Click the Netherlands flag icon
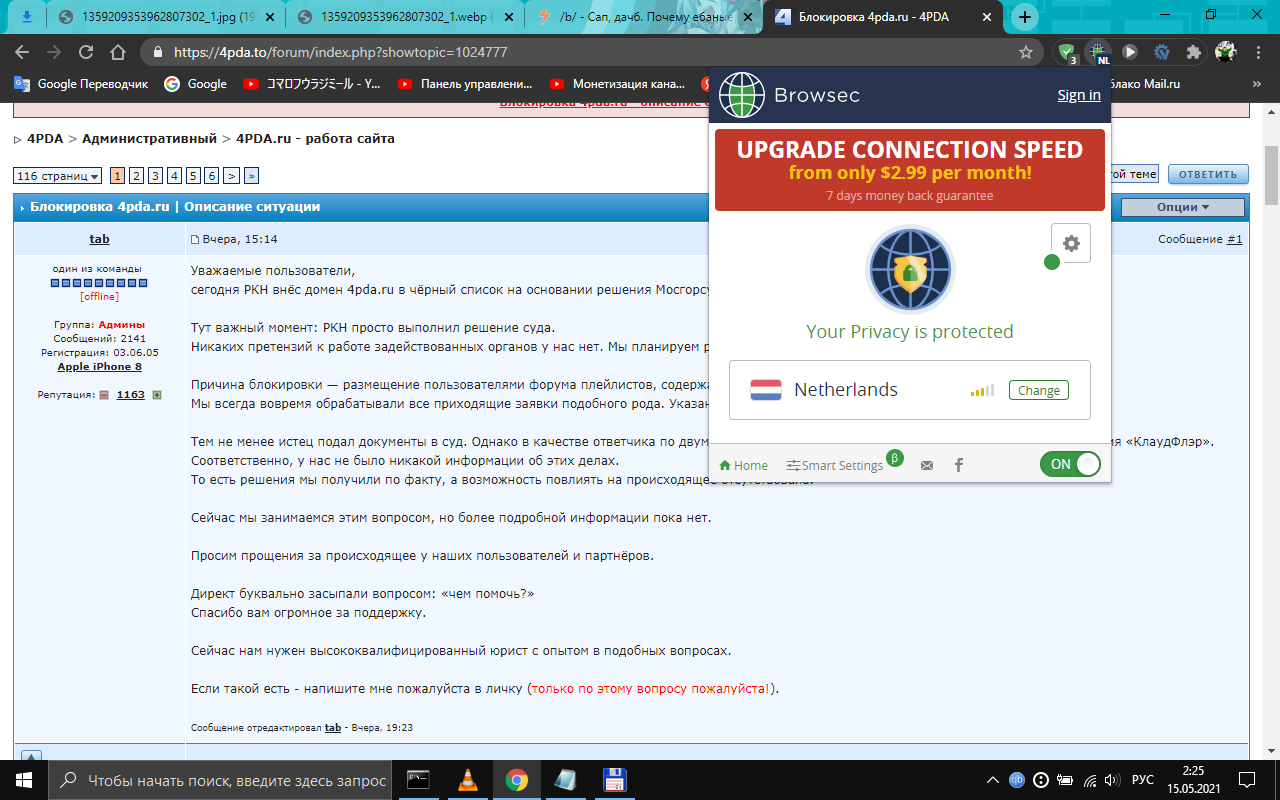 click(766, 389)
